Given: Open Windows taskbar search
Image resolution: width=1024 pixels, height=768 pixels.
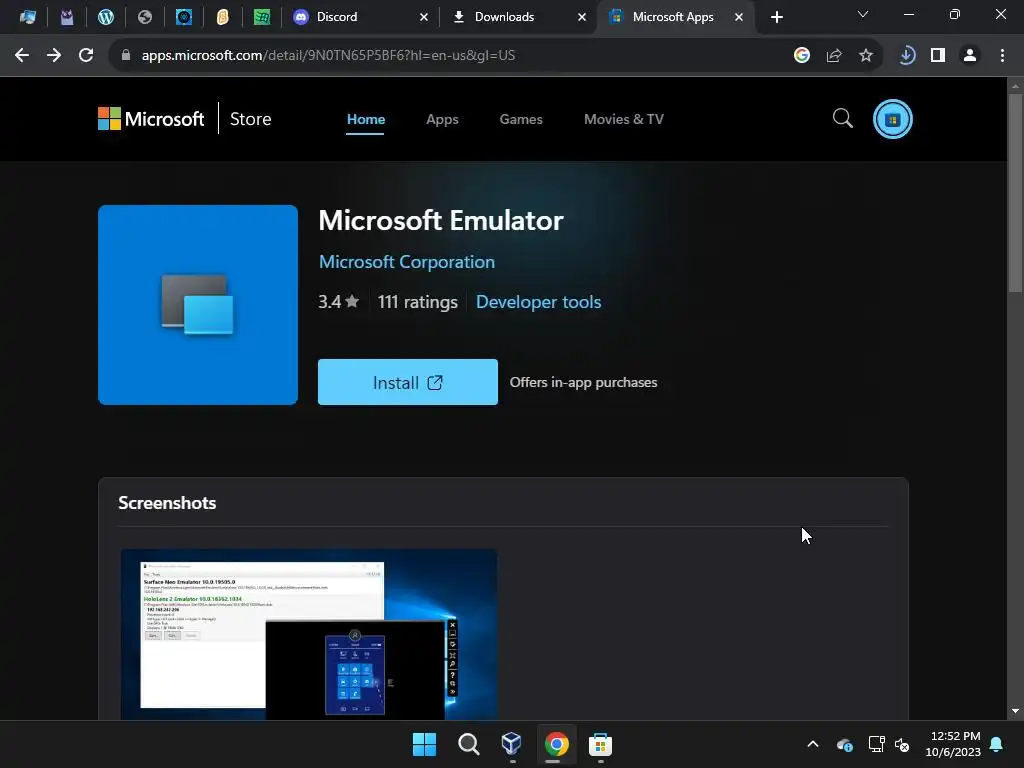Looking at the screenshot, I should (468, 744).
